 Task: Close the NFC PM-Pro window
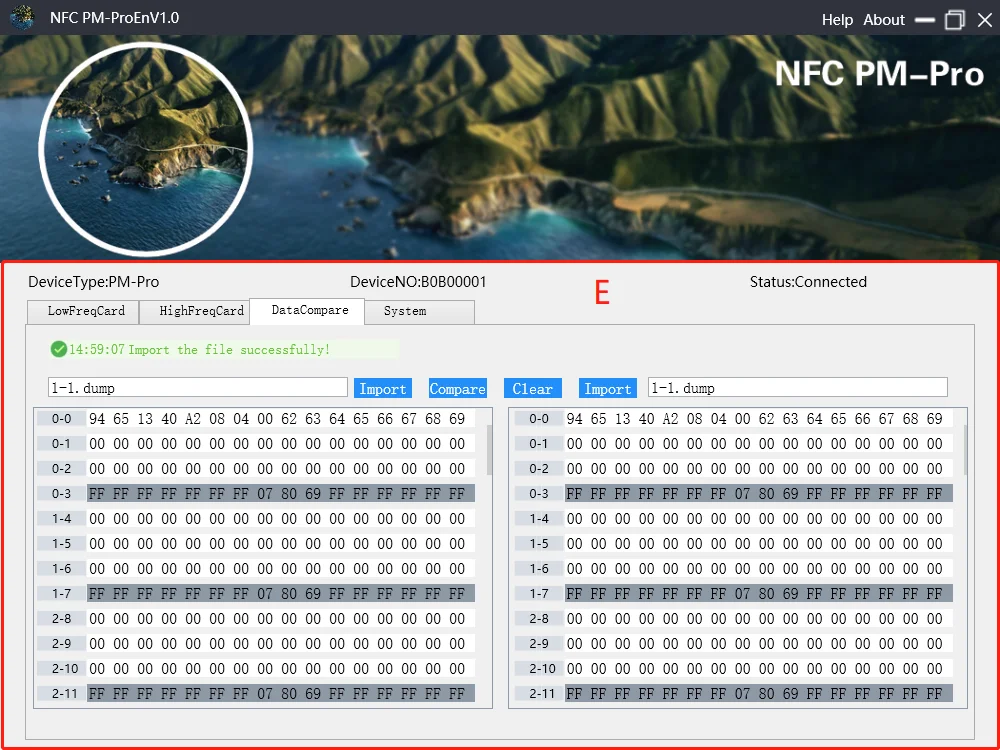point(985,20)
